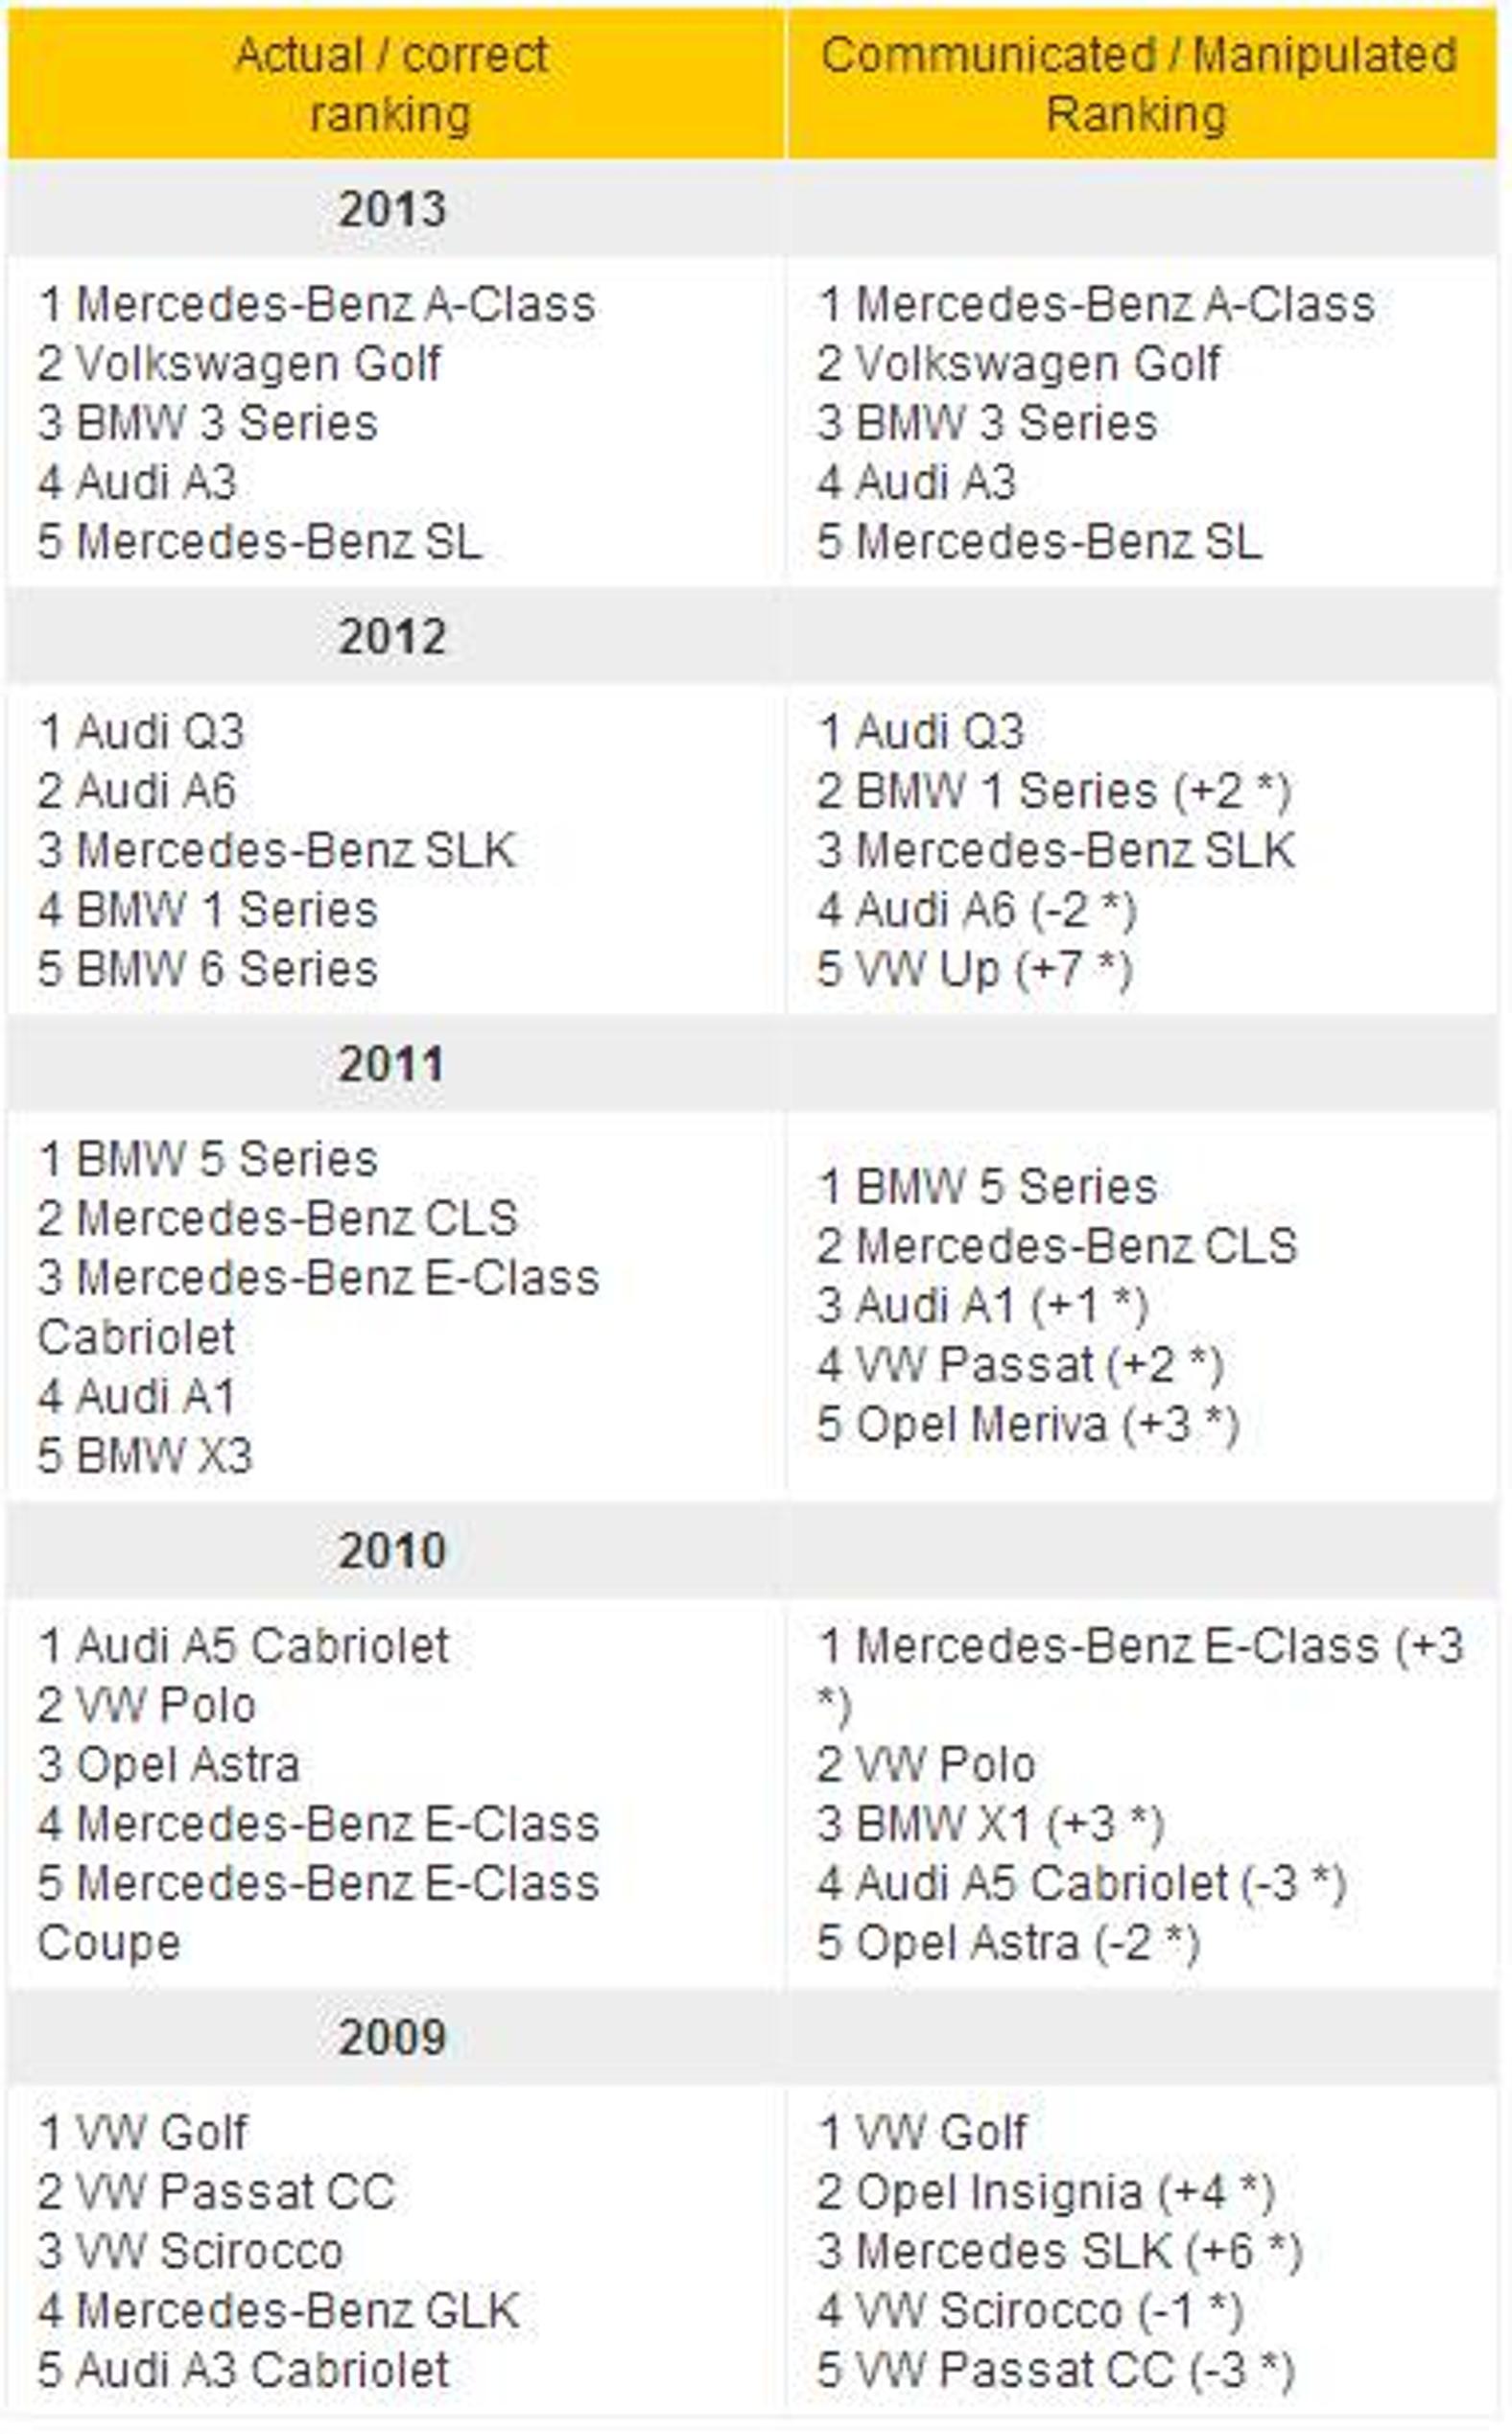Select the 2009 year heading
Viewport: 1512px width, 2434px height.
pyautogui.click(x=392, y=2038)
